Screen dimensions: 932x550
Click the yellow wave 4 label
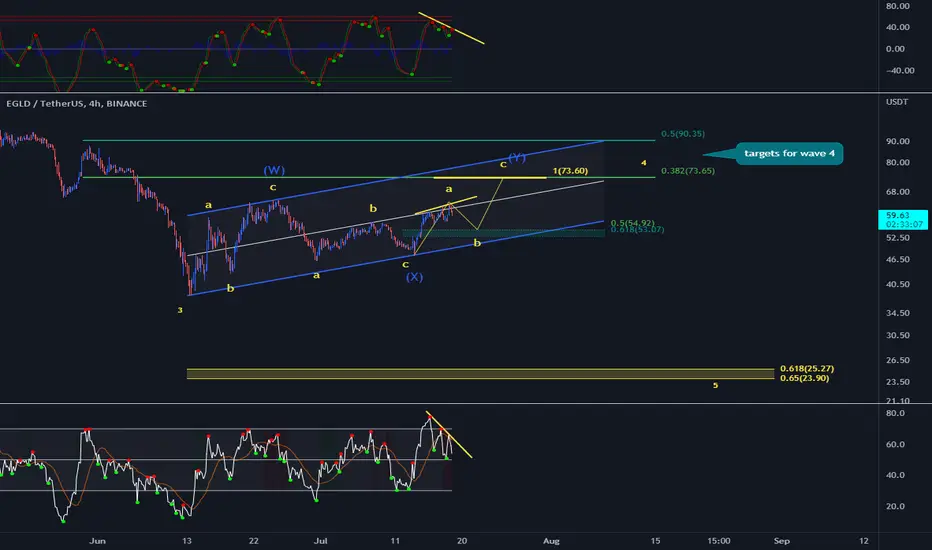click(x=644, y=162)
